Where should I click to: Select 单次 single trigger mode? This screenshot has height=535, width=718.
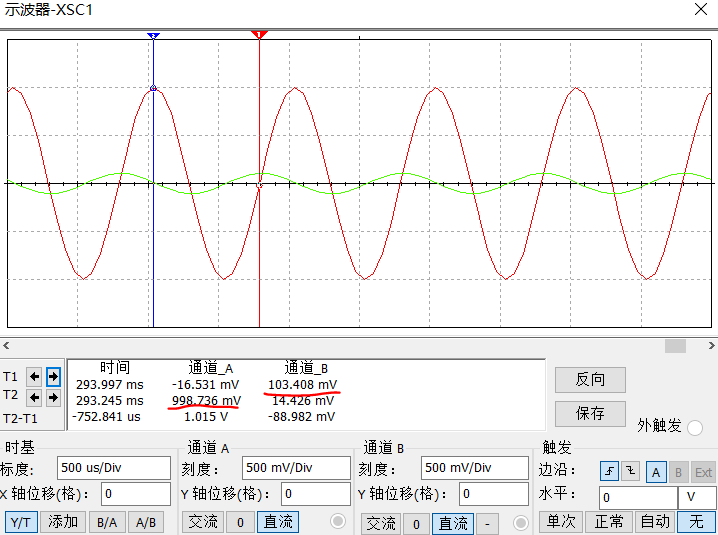561,521
